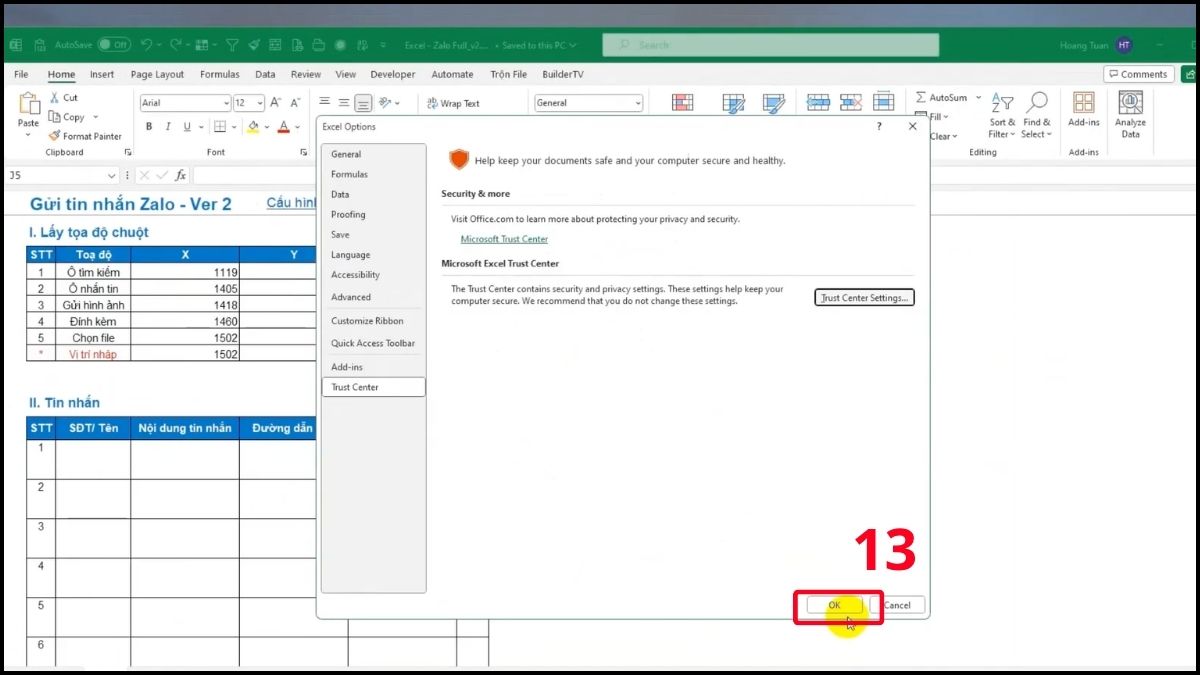Viewport: 1200px width, 675px height.
Task: Click the Paste clipboard icon
Action: (x=28, y=103)
